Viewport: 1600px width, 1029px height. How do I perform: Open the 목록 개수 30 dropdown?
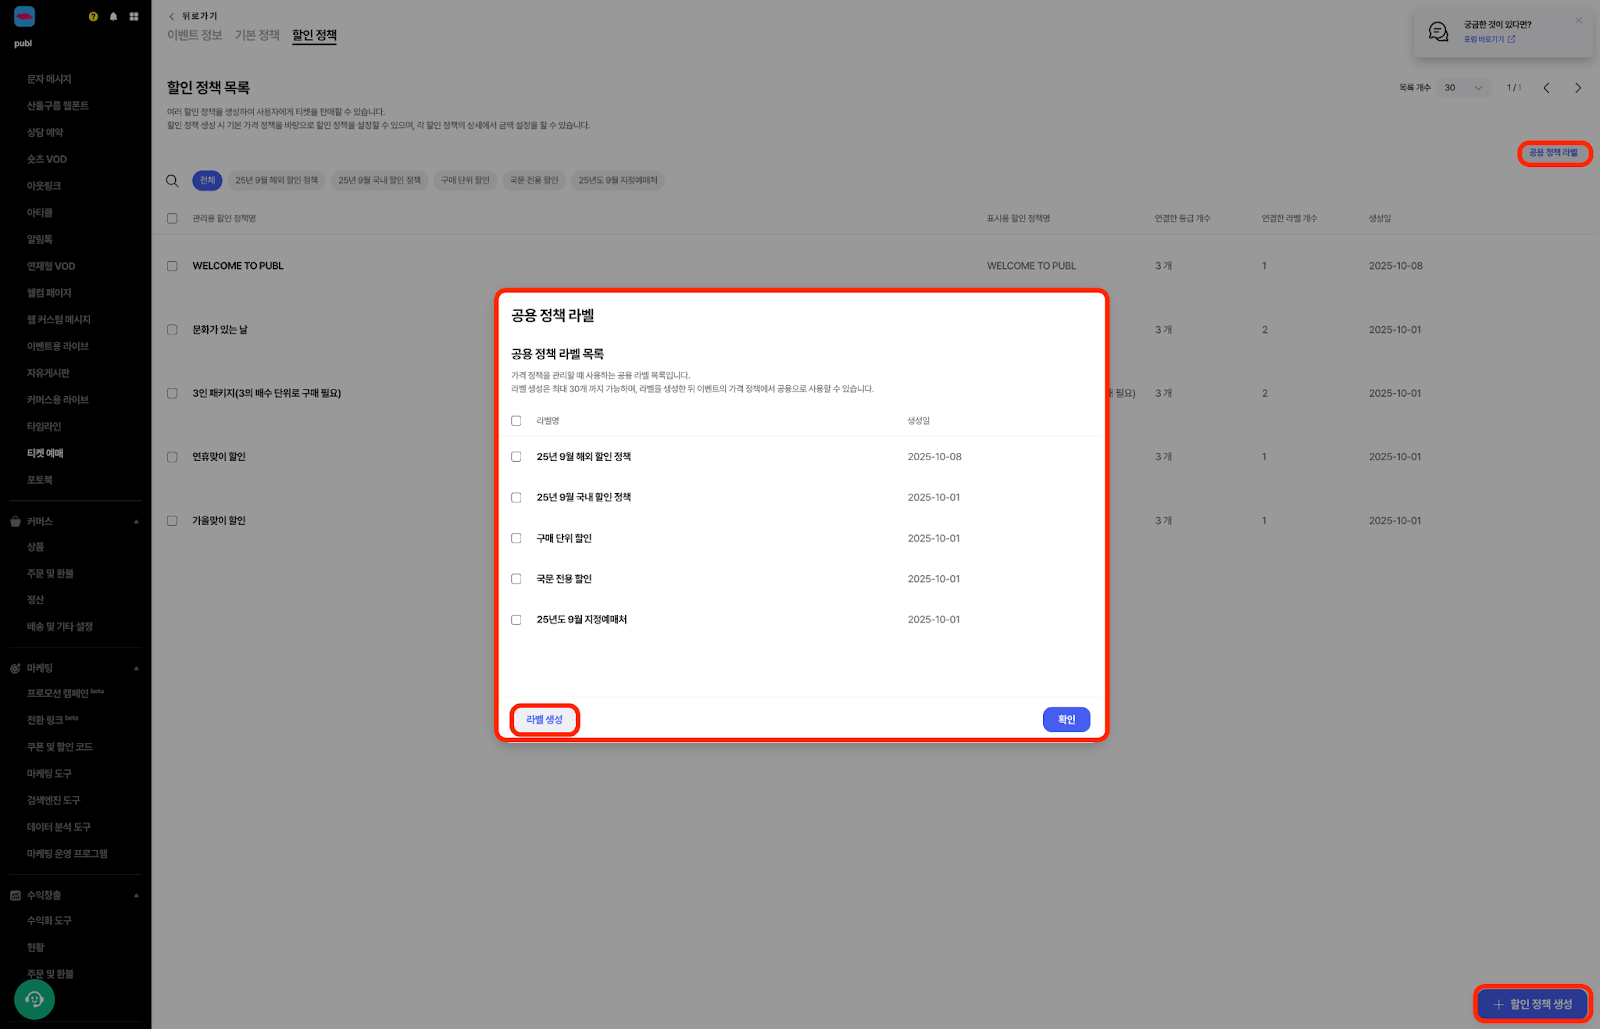click(1463, 88)
